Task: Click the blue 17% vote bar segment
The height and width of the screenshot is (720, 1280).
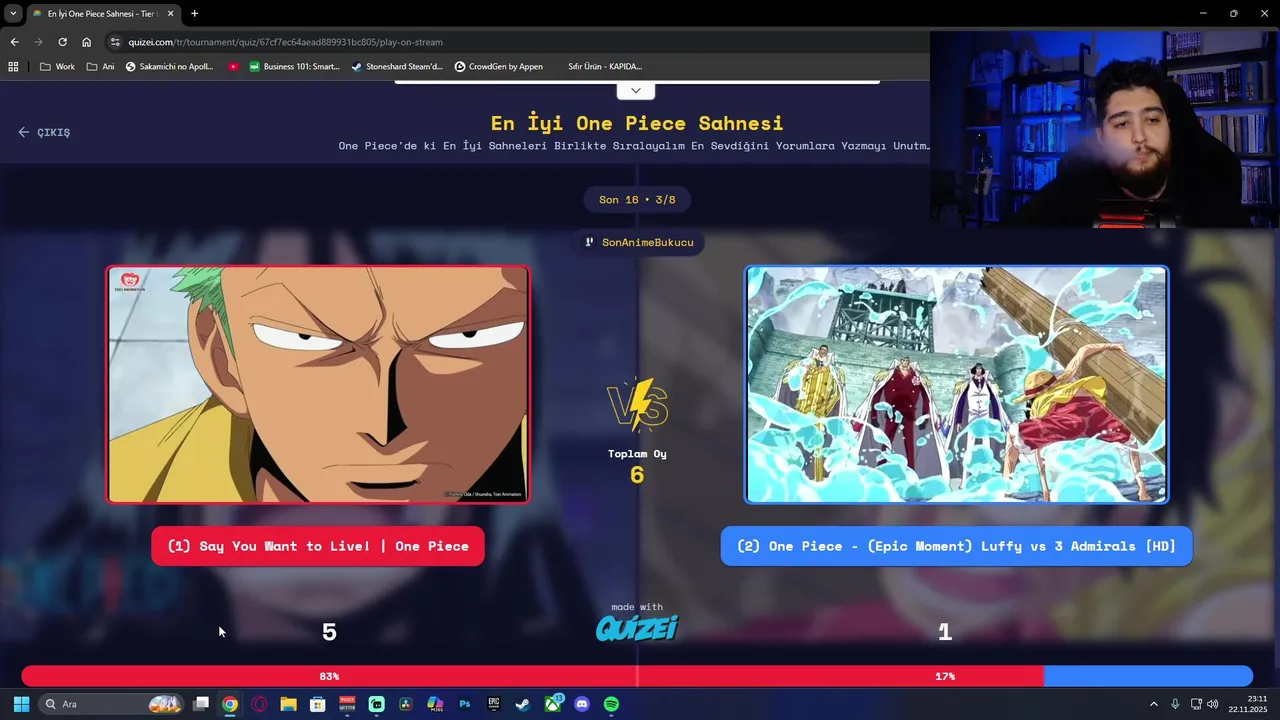Action: point(1148,676)
